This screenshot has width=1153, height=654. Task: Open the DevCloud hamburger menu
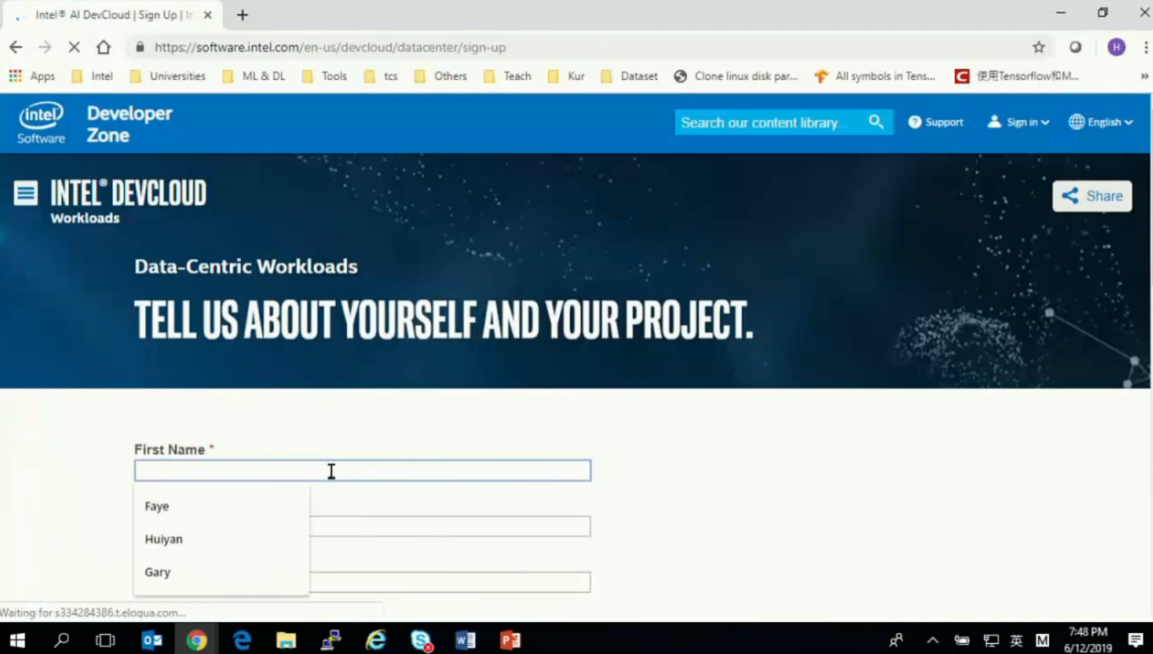coord(26,193)
